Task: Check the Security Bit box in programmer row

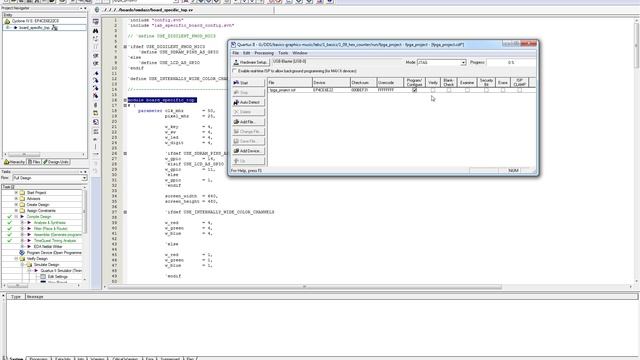Action: (x=486, y=90)
